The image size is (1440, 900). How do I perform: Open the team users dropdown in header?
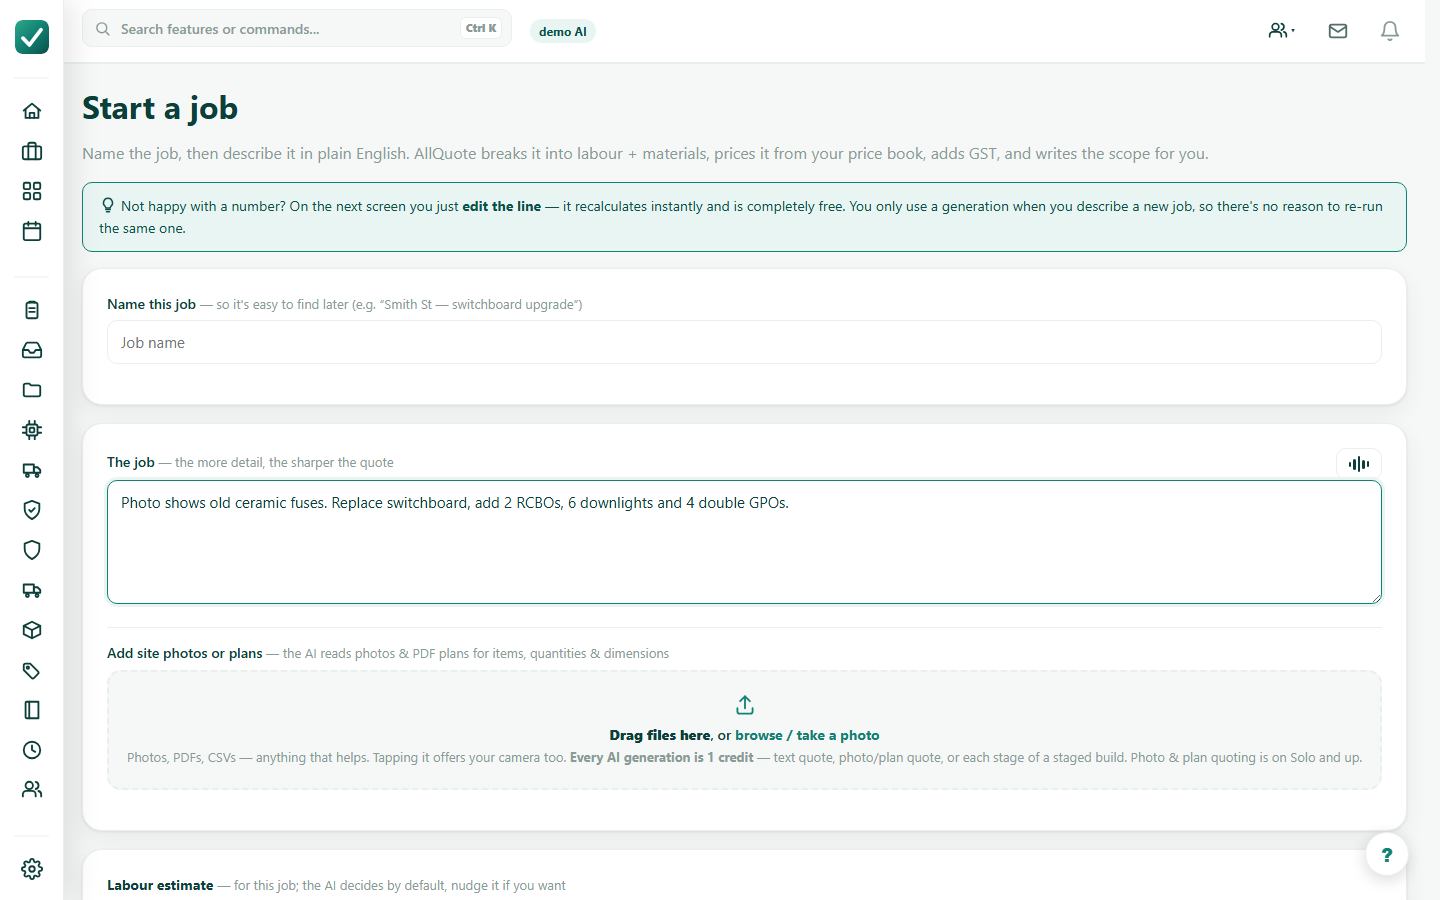pyautogui.click(x=1282, y=31)
